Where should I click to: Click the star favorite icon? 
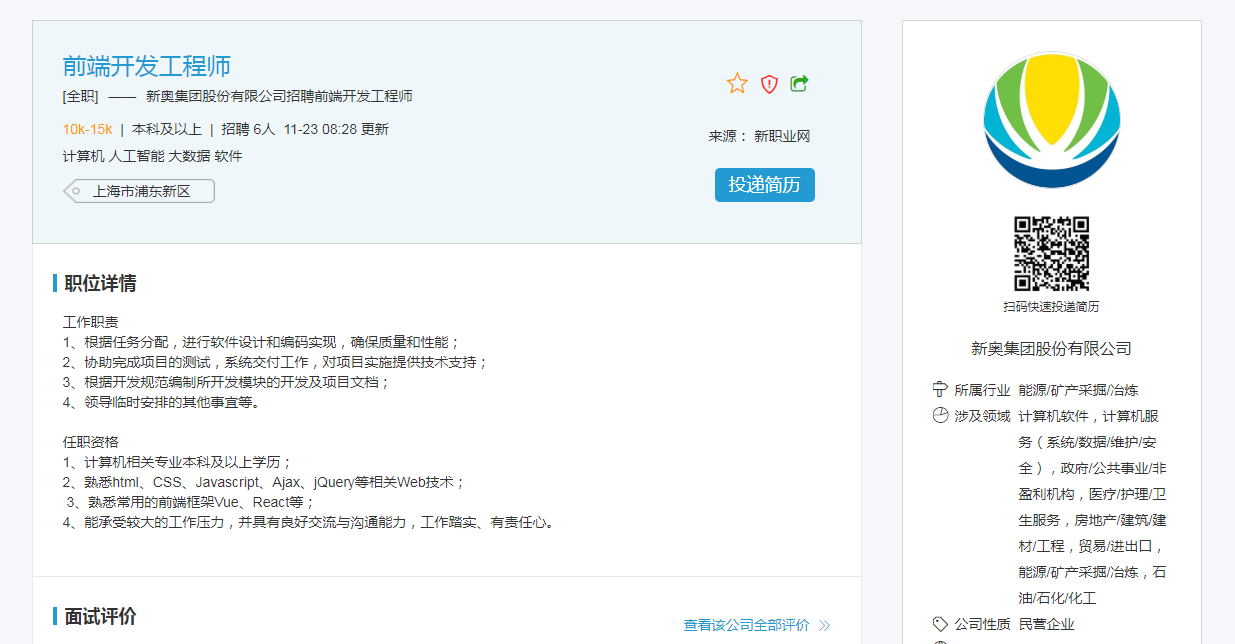click(737, 84)
